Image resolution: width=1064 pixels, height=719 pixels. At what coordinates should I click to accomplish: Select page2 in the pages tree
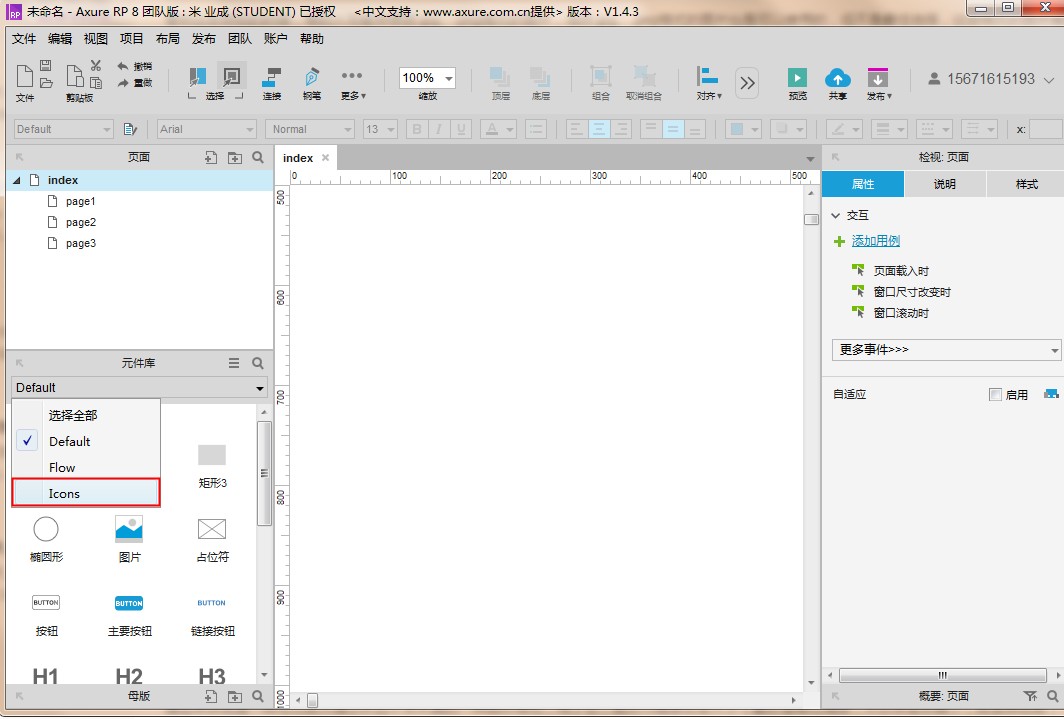point(80,222)
